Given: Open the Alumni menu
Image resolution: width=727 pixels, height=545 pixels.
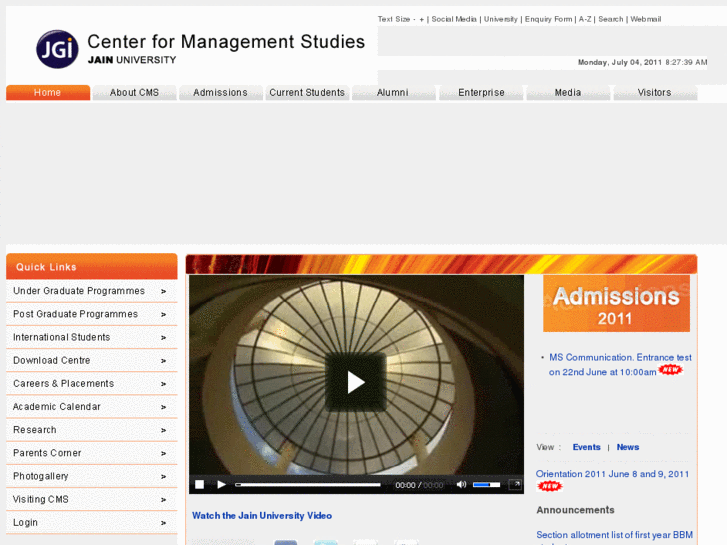Looking at the screenshot, I should coord(393,92).
